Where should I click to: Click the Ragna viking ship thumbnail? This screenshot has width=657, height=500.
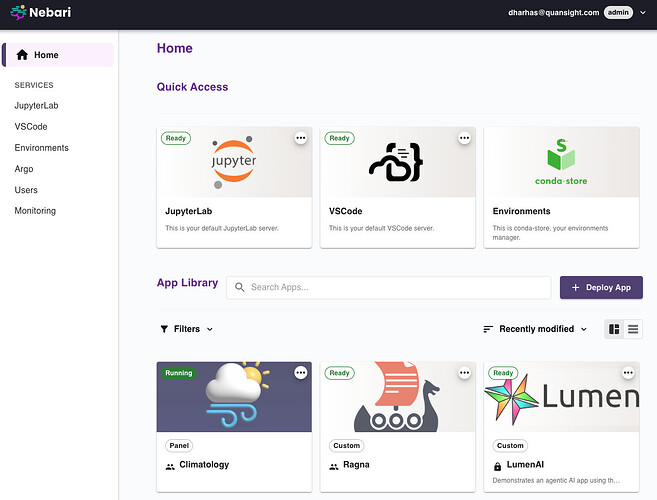[398, 397]
